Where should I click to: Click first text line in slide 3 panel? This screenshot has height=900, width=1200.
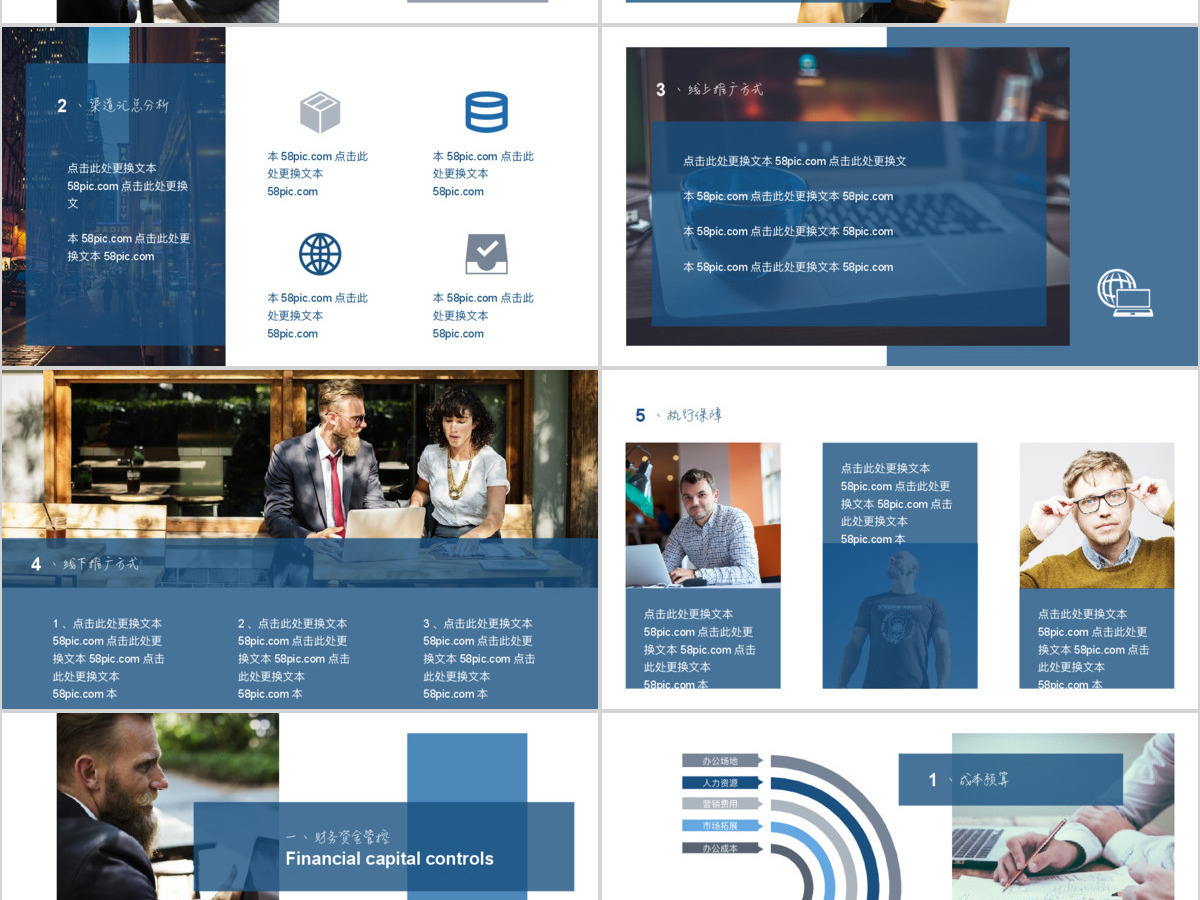(x=795, y=161)
